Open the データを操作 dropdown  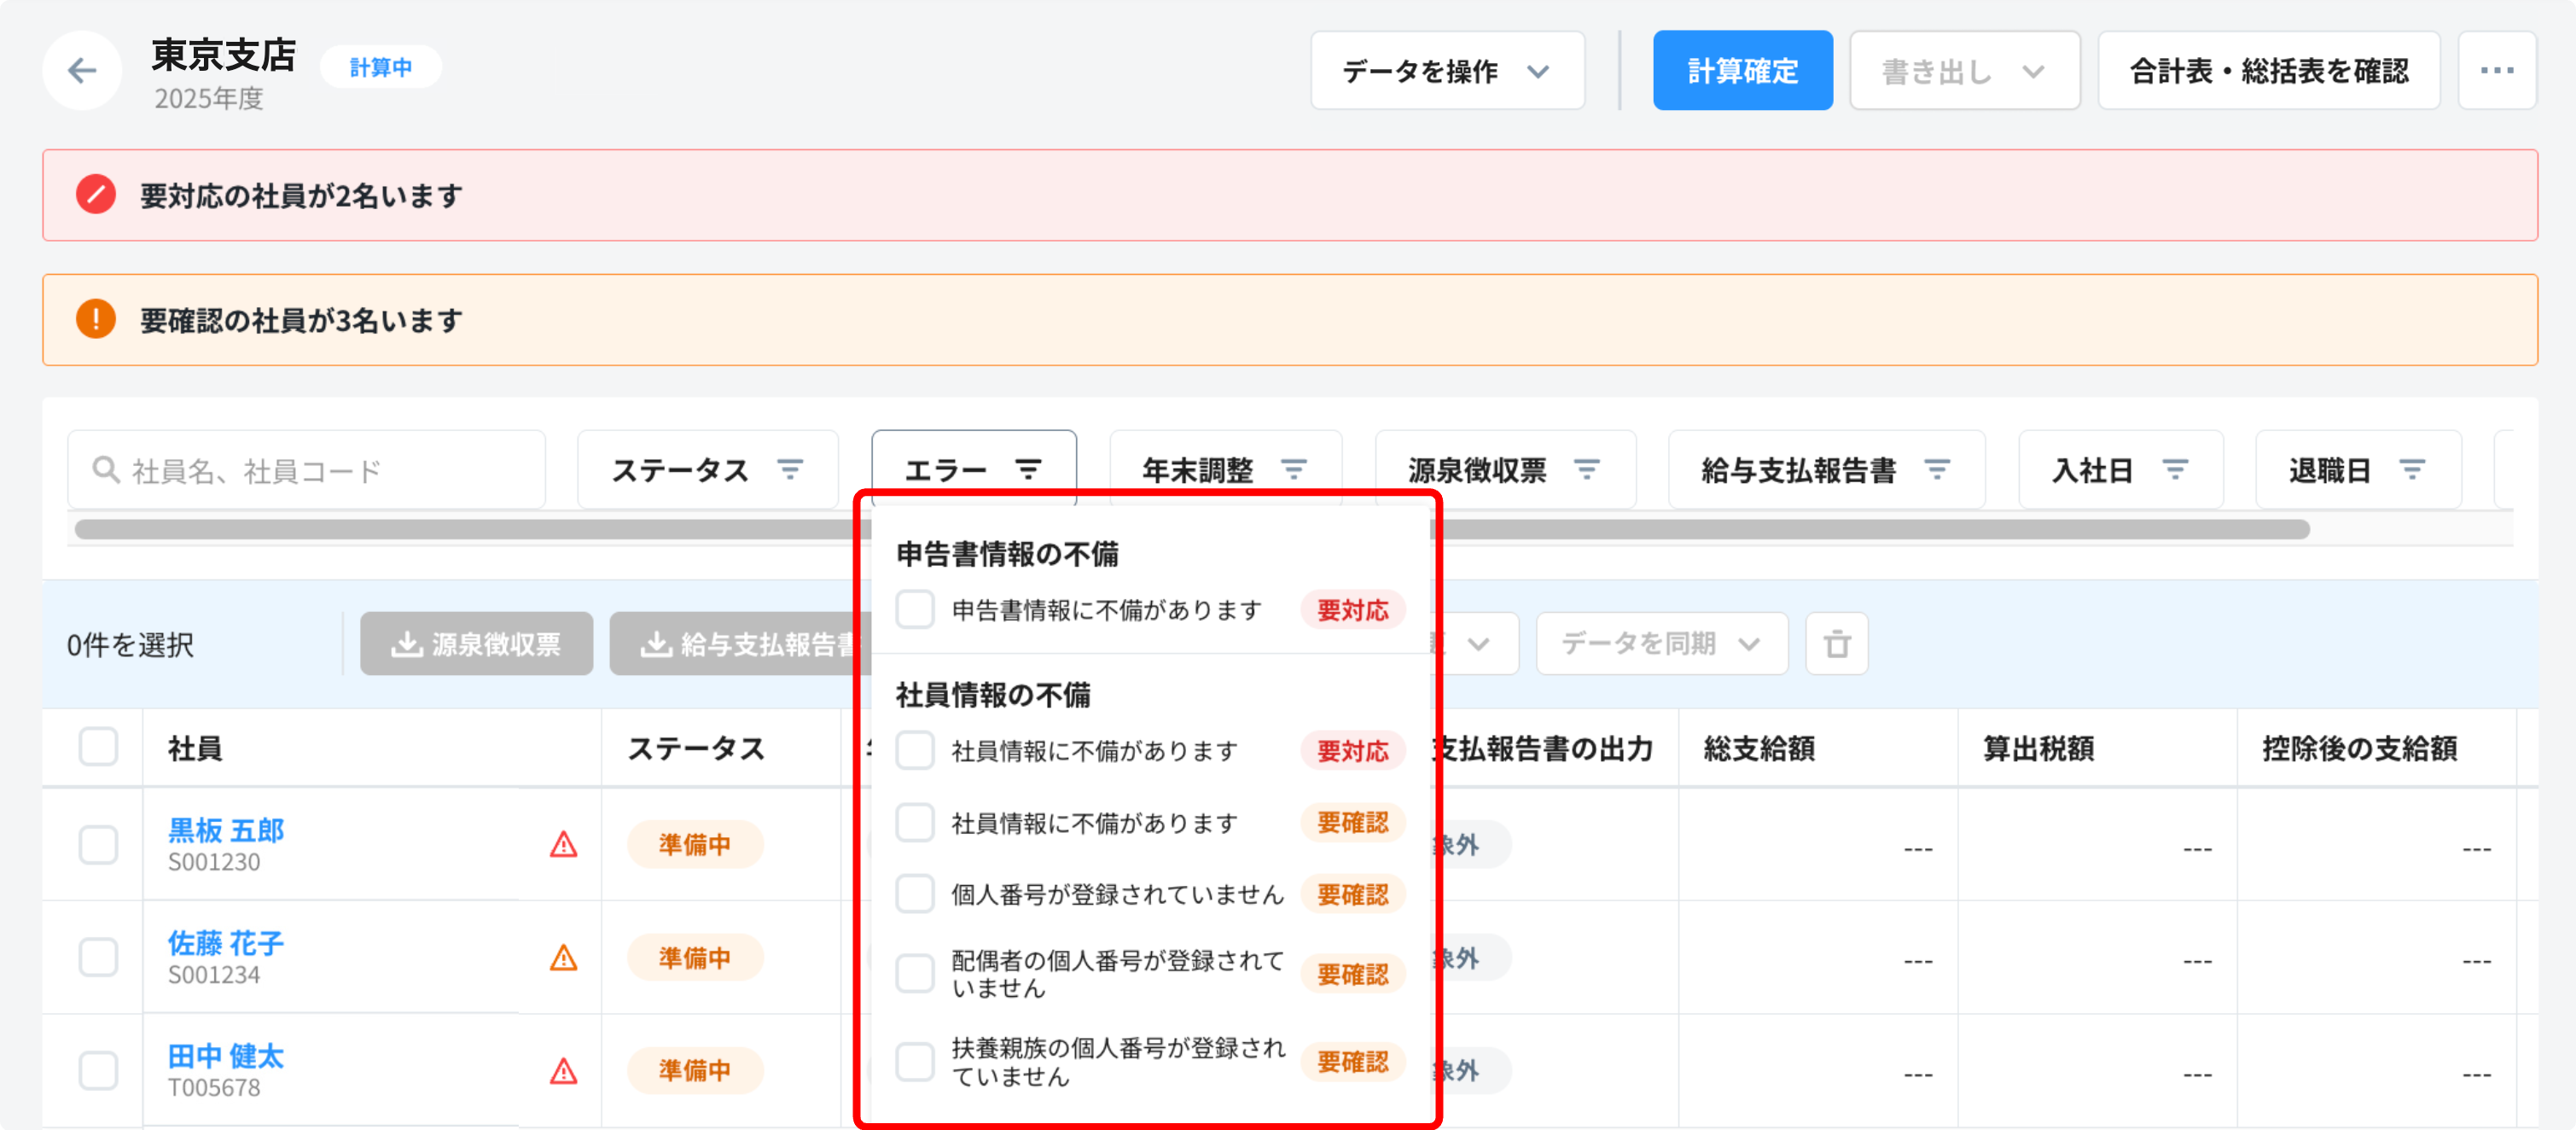(x=1446, y=70)
